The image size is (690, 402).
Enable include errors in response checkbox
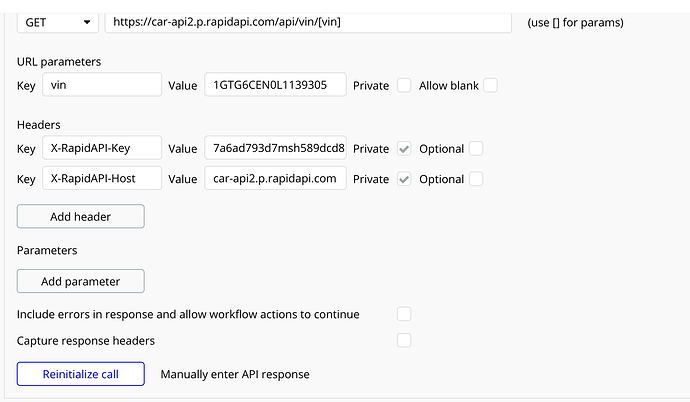click(404, 314)
